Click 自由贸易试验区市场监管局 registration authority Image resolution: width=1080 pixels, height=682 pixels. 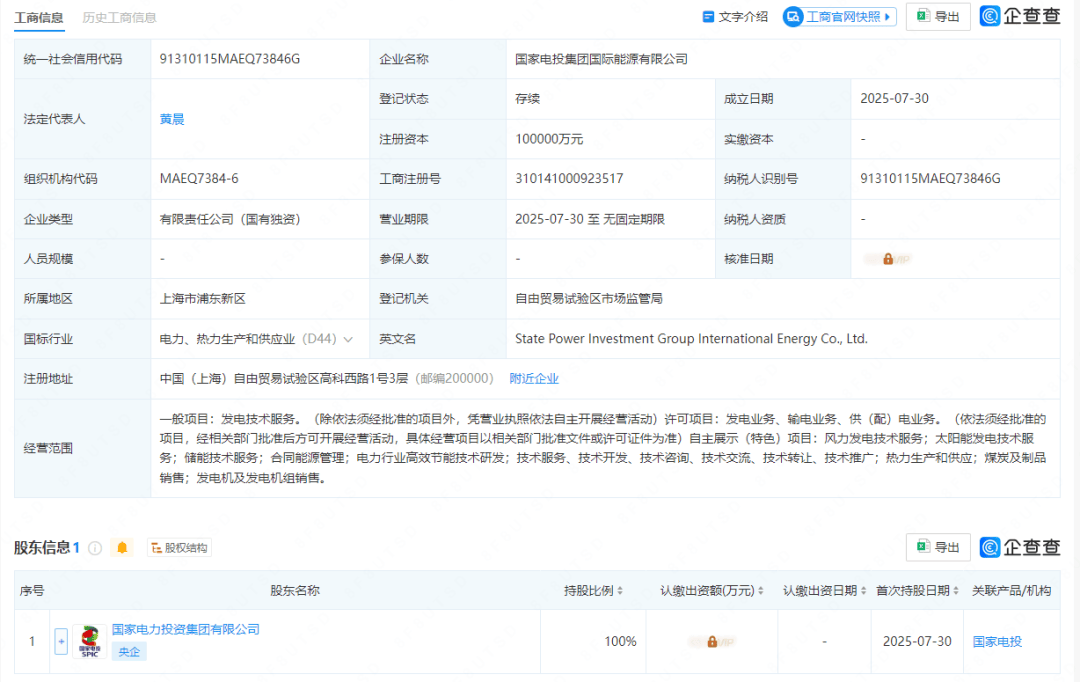click(589, 299)
